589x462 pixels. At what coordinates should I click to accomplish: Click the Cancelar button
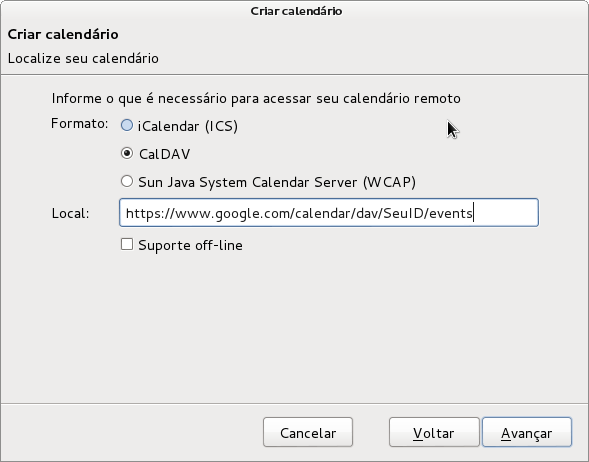[308, 432]
